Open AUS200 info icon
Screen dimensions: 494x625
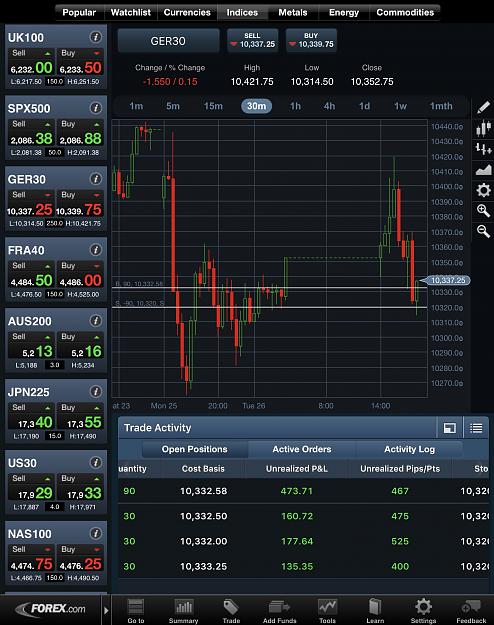(x=95, y=320)
